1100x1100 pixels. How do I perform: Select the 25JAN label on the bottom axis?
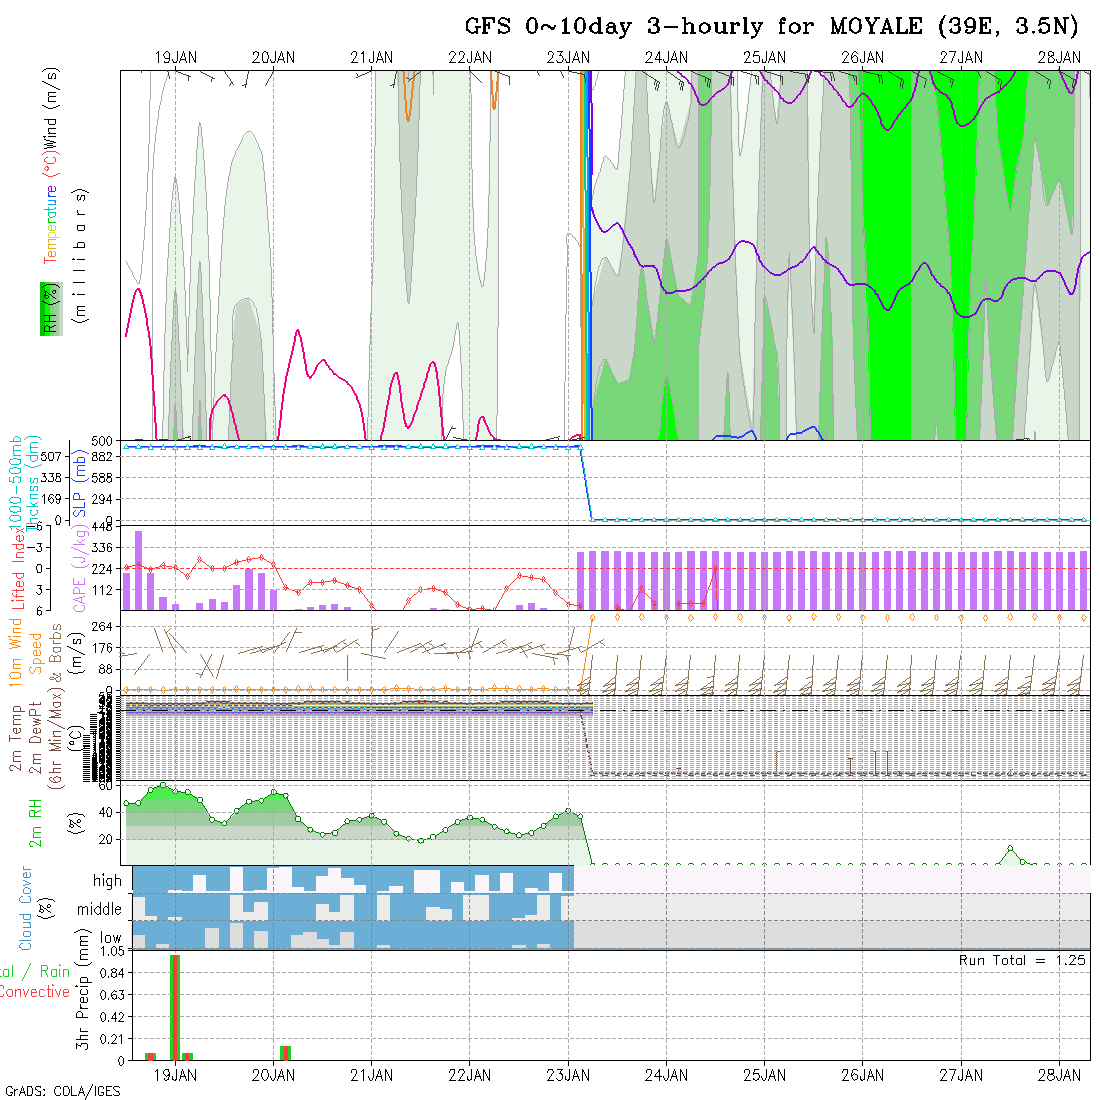tap(765, 1075)
